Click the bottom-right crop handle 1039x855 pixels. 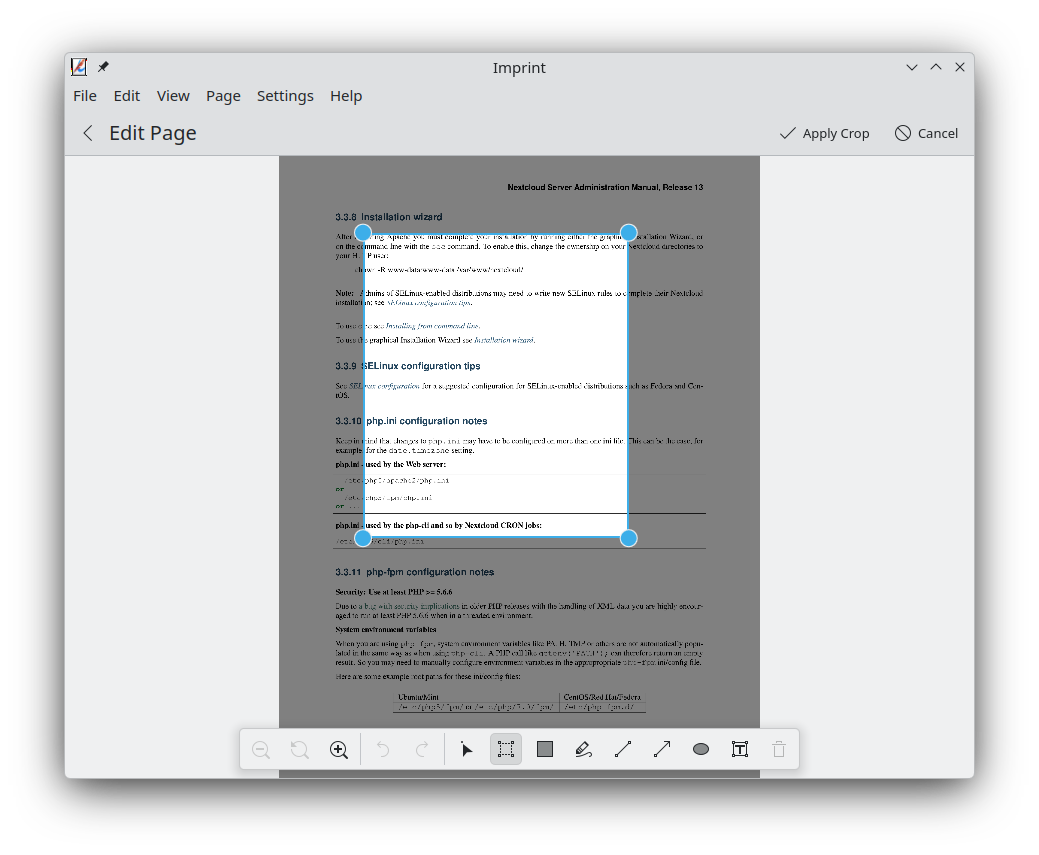[x=629, y=538]
